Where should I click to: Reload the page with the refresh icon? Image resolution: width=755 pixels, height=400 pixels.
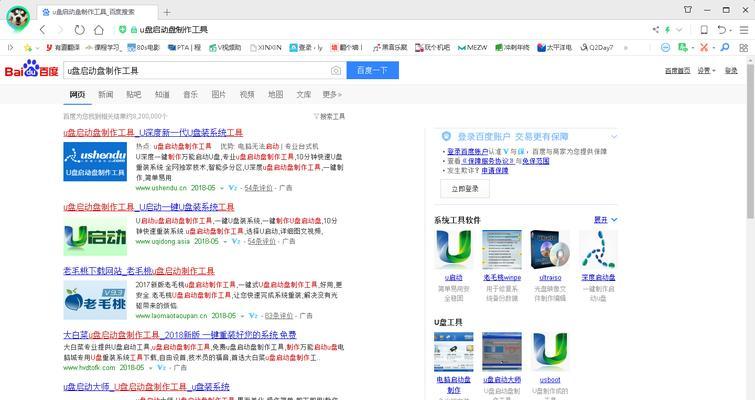click(79, 30)
